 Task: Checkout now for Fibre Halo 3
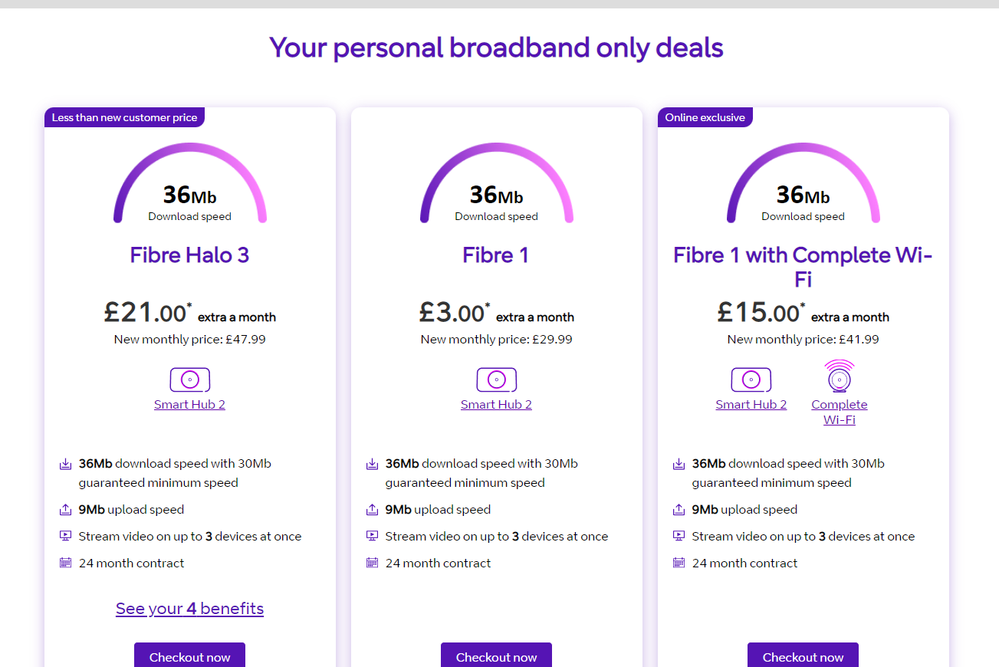[x=190, y=656]
